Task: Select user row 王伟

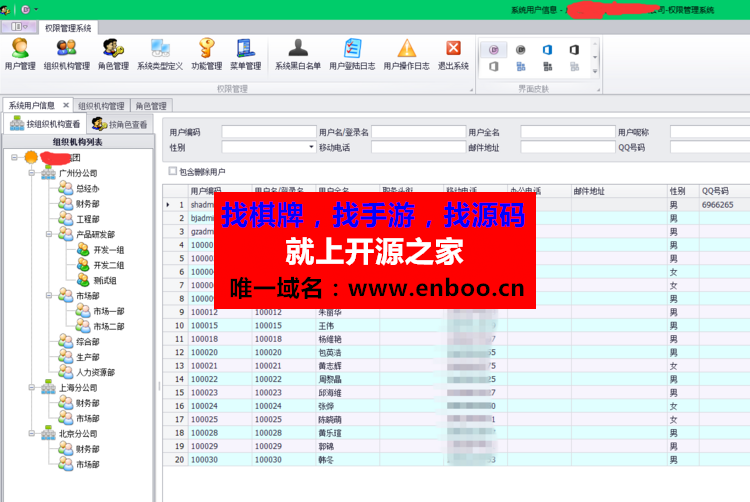Action: click(x=456, y=326)
